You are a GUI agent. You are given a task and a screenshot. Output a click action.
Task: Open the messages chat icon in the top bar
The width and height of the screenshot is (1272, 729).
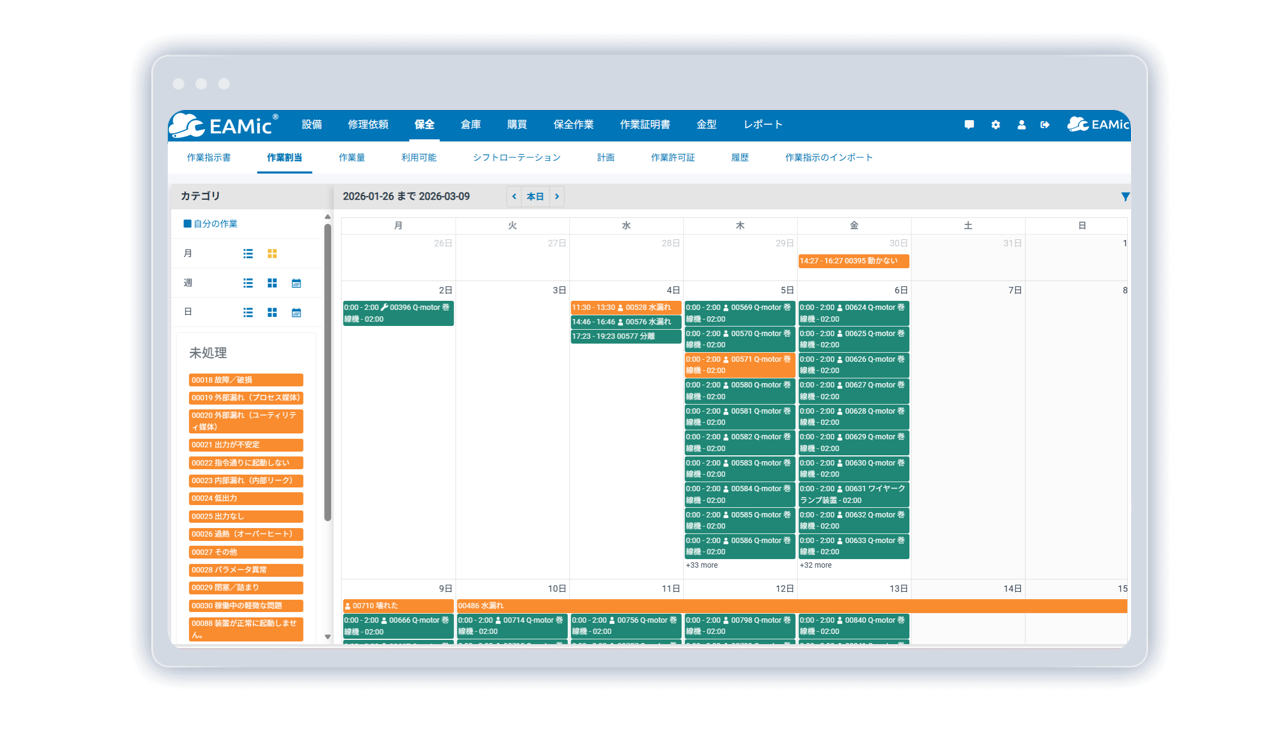click(x=969, y=124)
